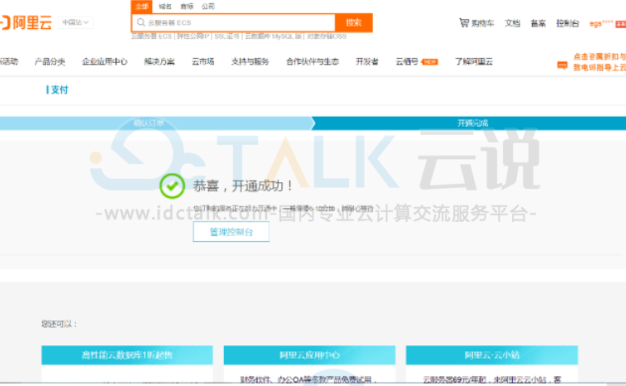626x386 pixels.
Task: Open the 弹性公网IP hot search link
Action: click(193, 36)
